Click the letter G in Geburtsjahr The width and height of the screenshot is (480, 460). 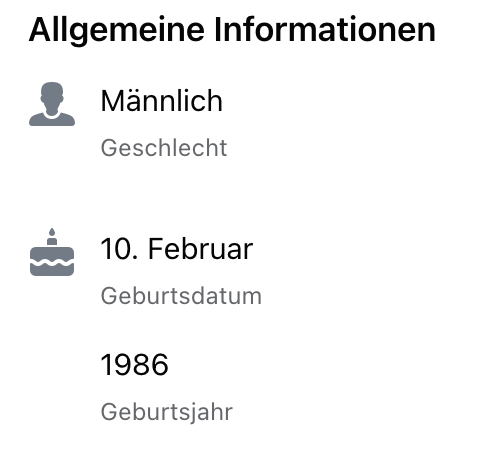point(110,412)
